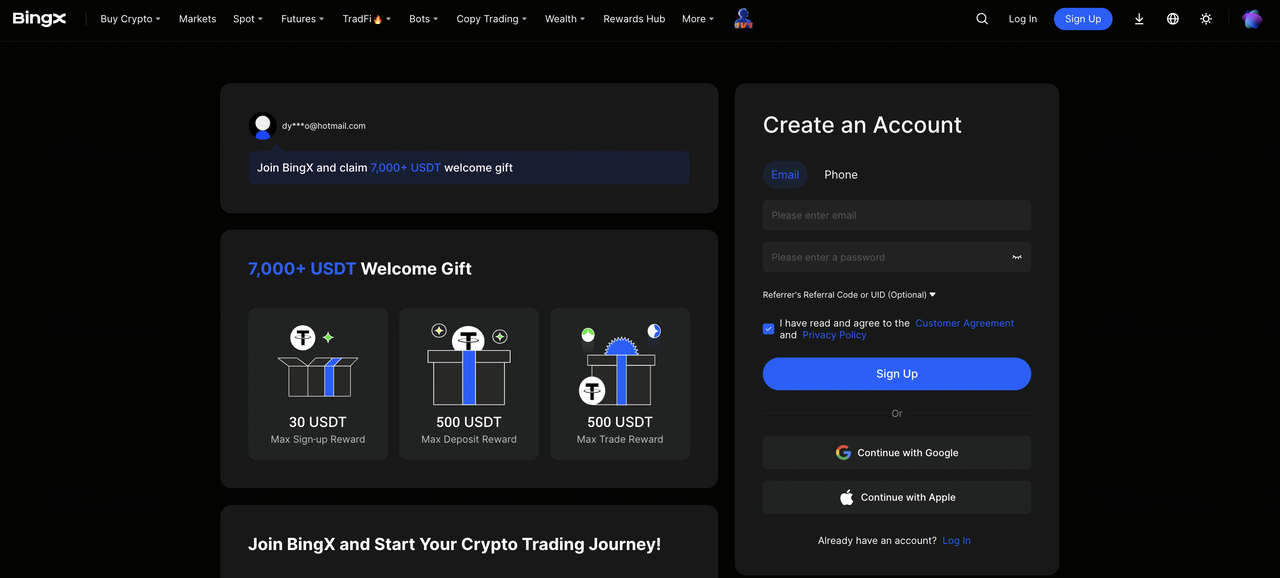Switch to the Email tab
1280x578 pixels.
(785, 175)
